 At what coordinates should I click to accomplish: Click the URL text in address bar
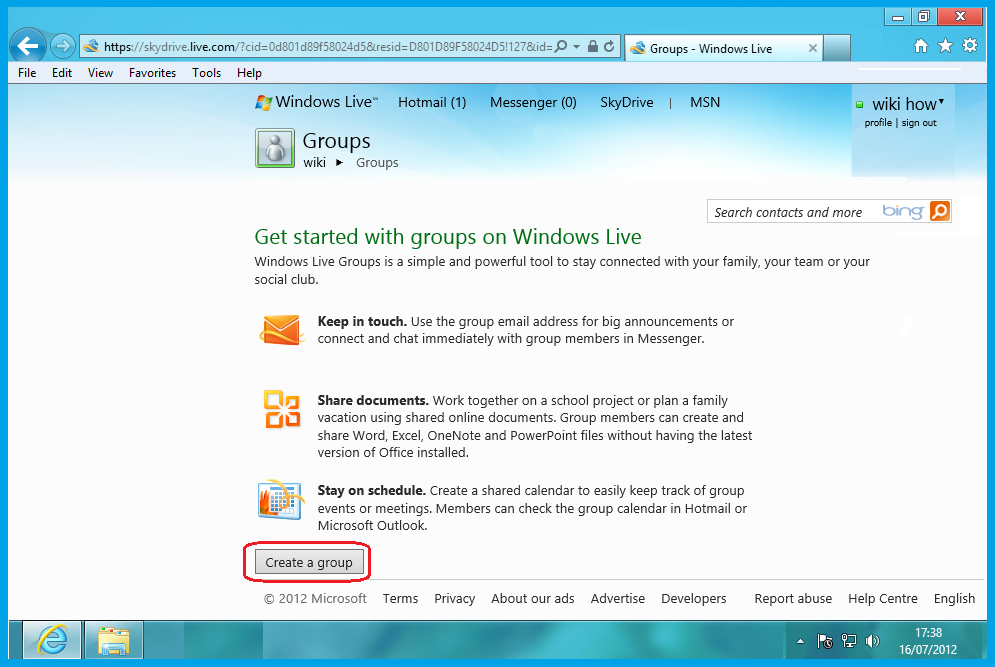(x=328, y=46)
